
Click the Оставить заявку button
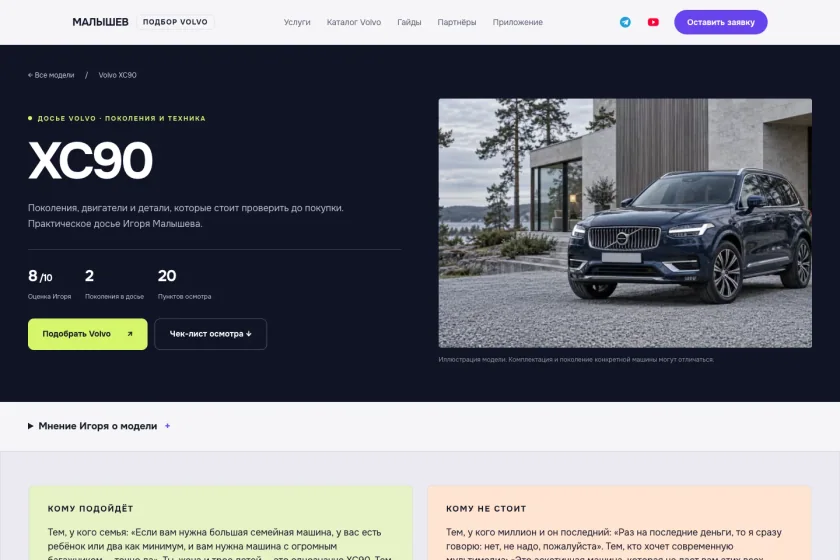click(721, 22)
